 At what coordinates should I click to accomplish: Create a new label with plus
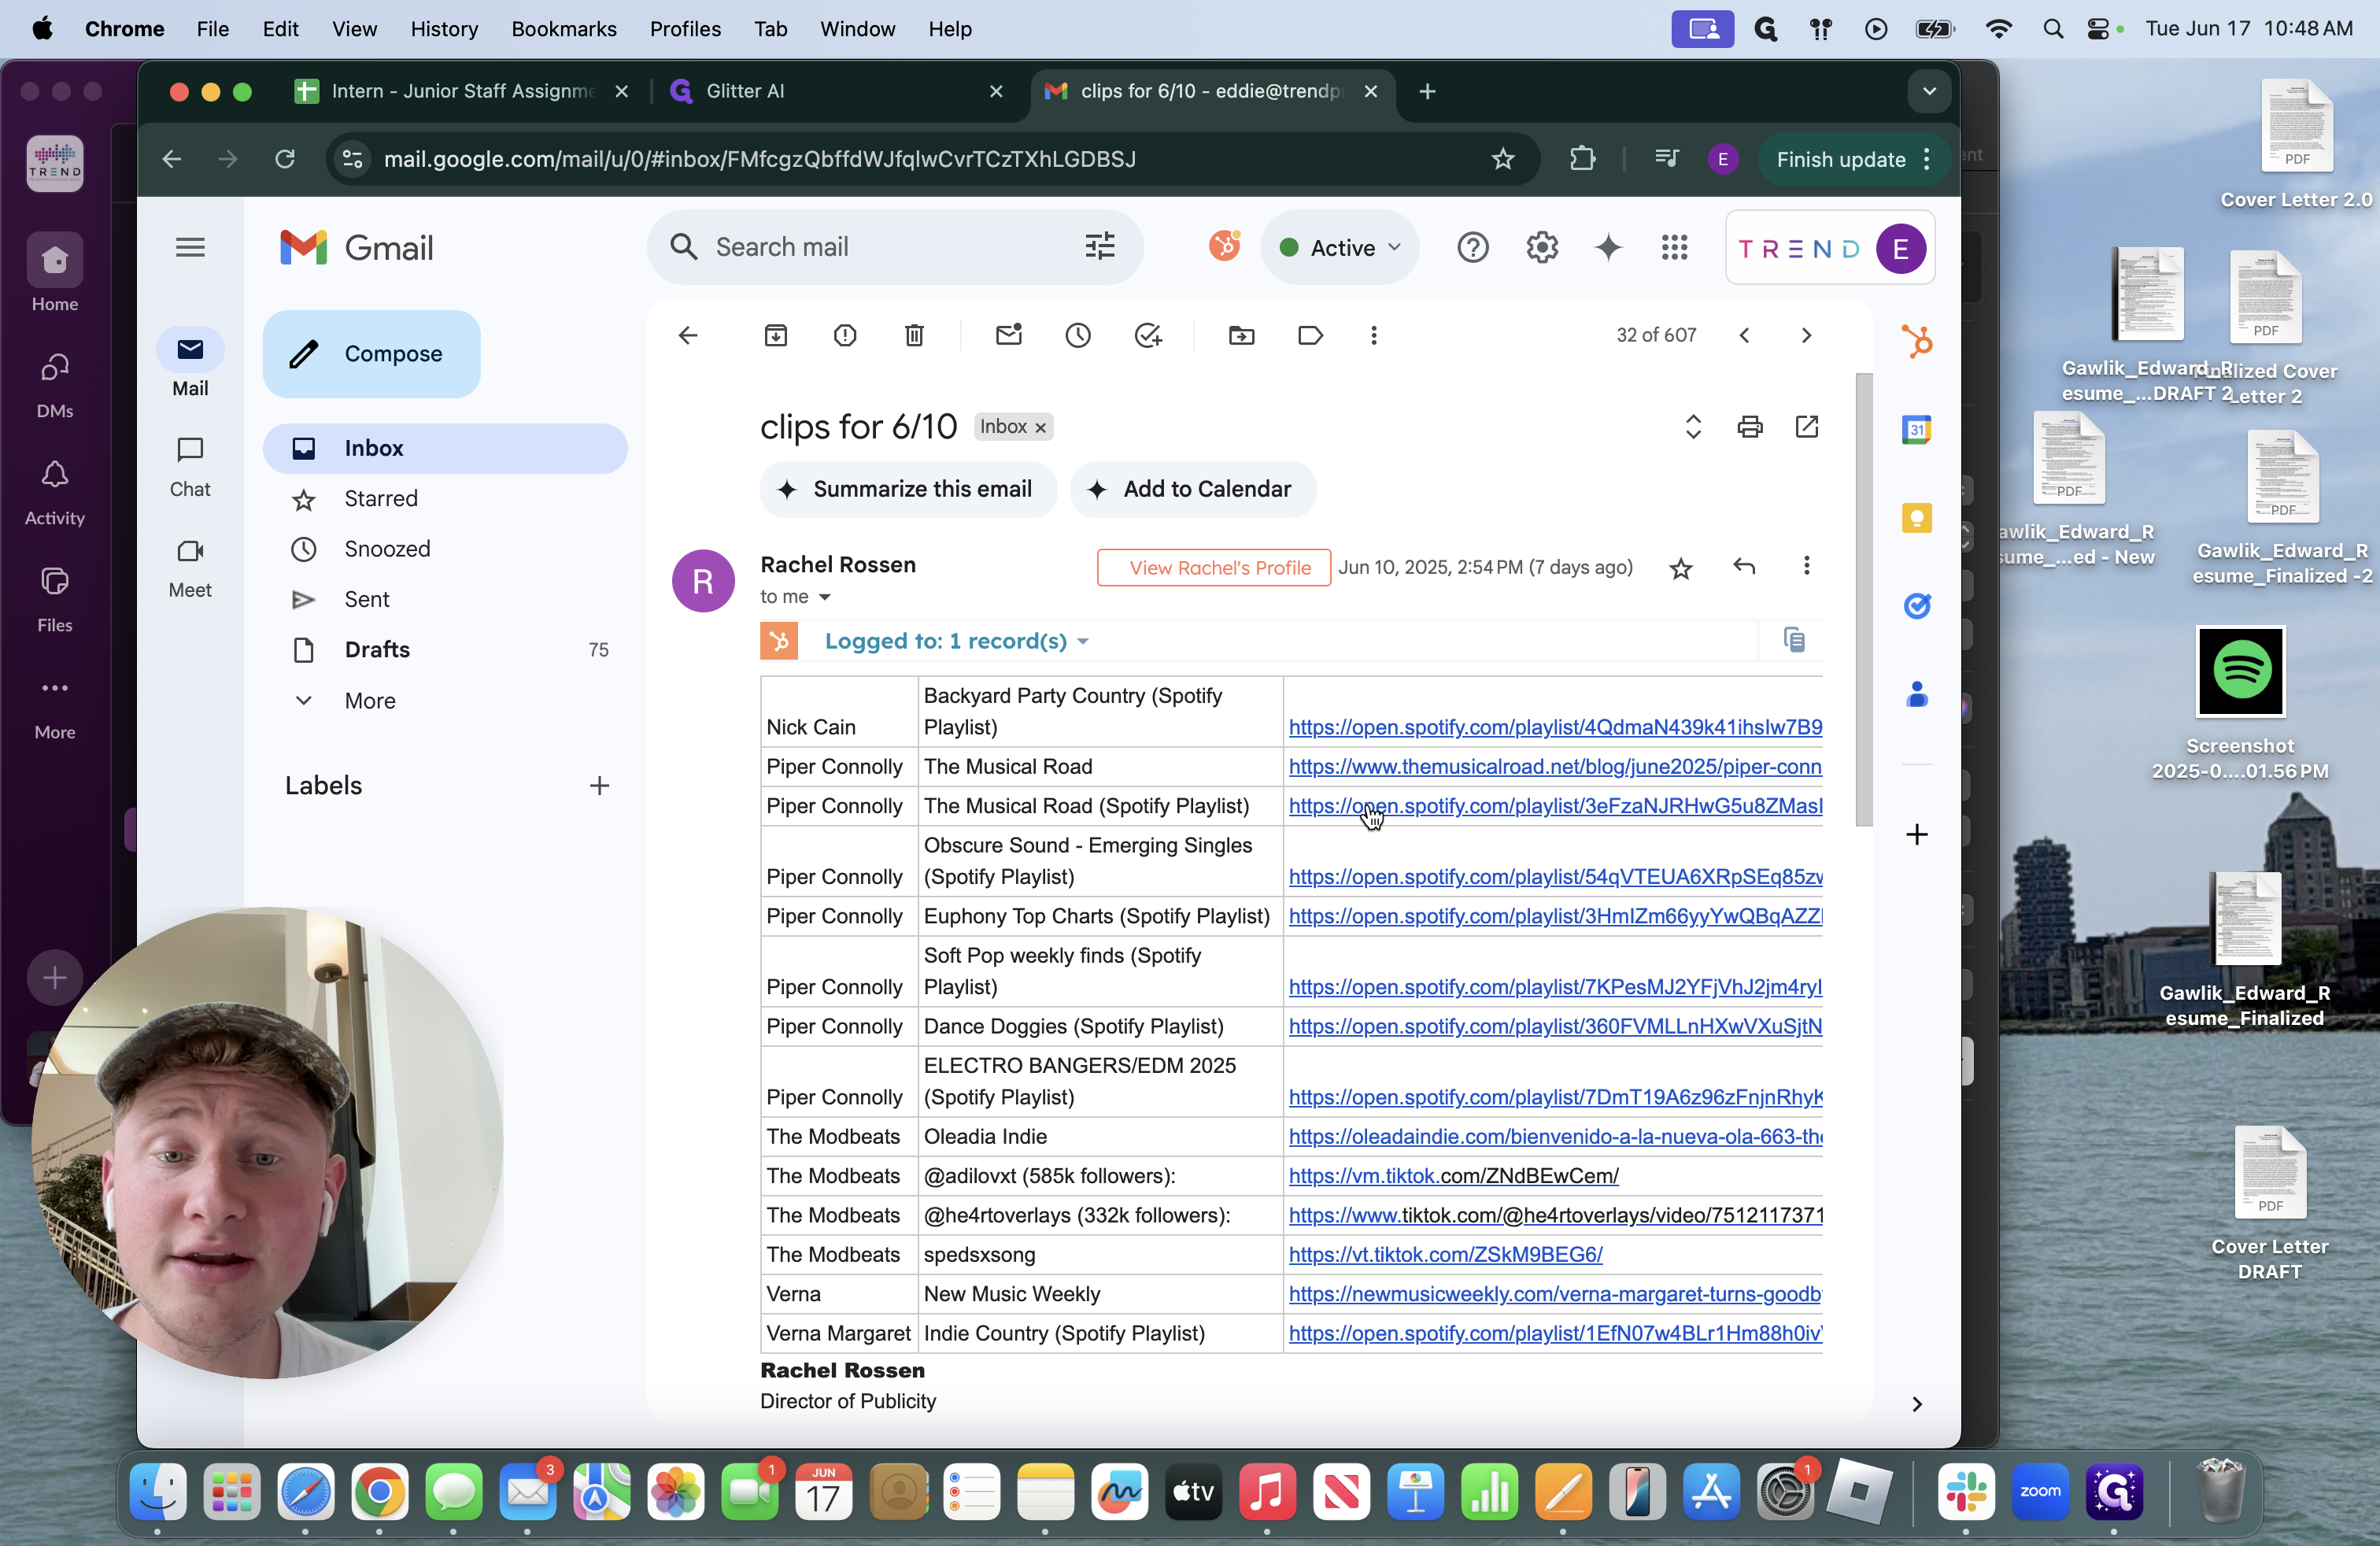[x=599, y=786]
